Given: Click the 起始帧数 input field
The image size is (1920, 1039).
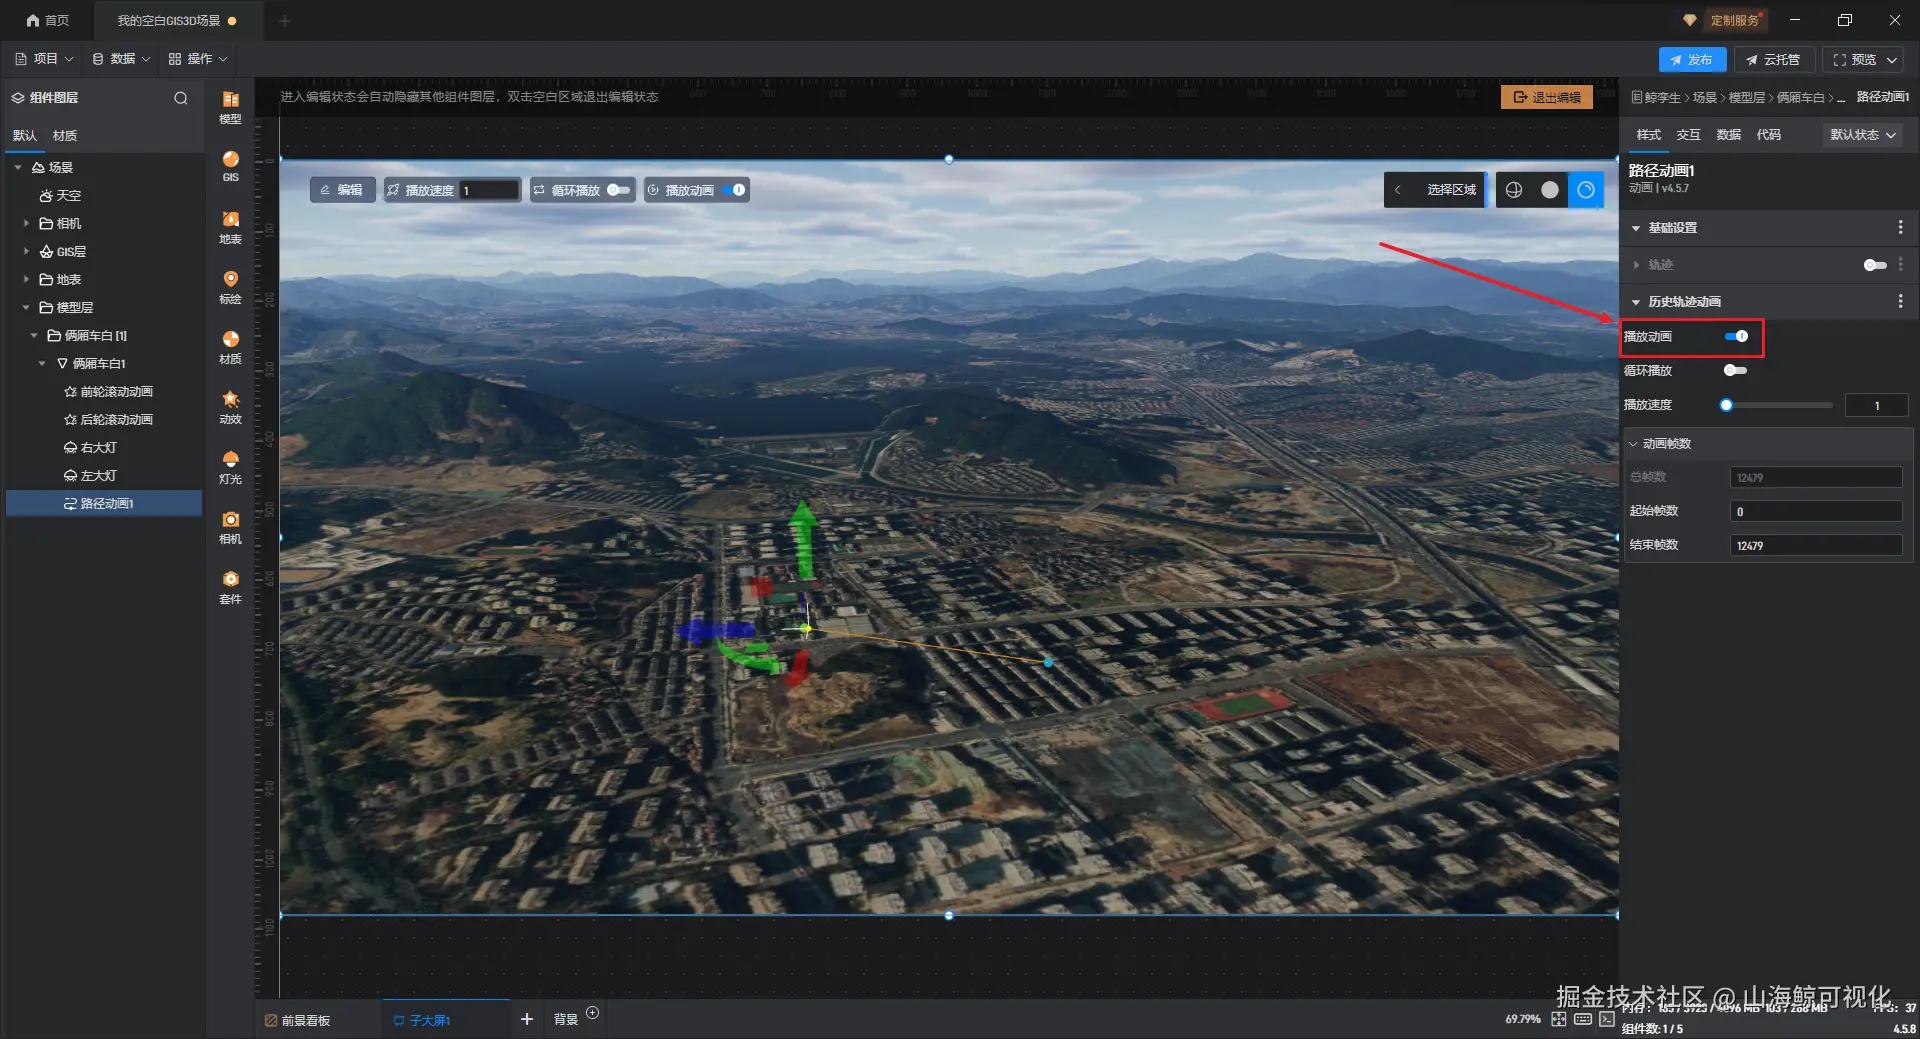Looking at the screenshot, I should click(x=1816, y=511).
